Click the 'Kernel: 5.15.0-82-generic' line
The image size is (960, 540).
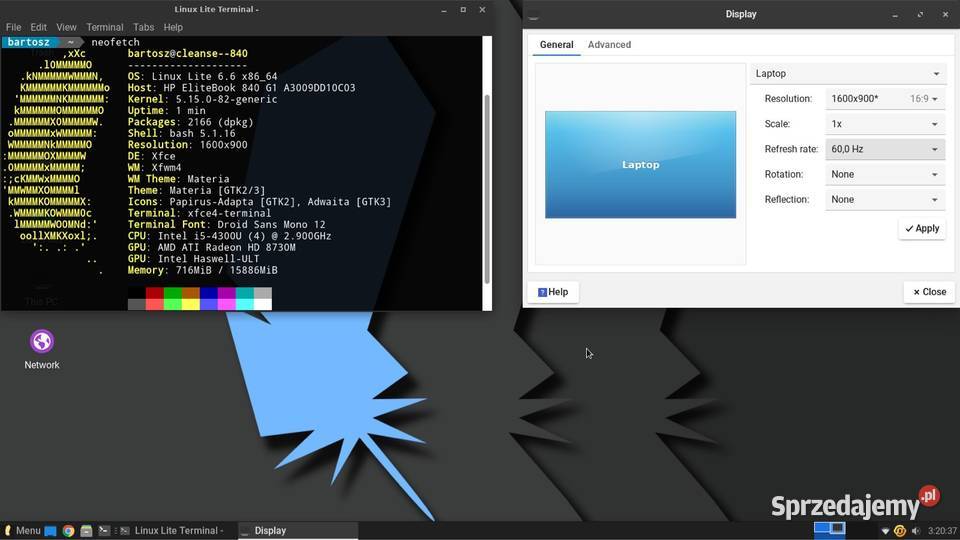(203, 99)
